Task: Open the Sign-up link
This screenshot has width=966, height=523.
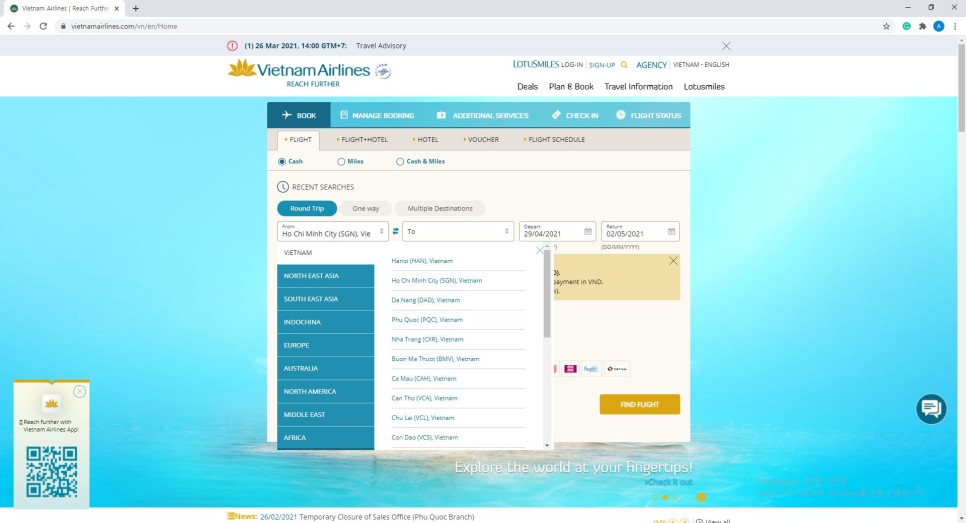Action: point(602,65)
